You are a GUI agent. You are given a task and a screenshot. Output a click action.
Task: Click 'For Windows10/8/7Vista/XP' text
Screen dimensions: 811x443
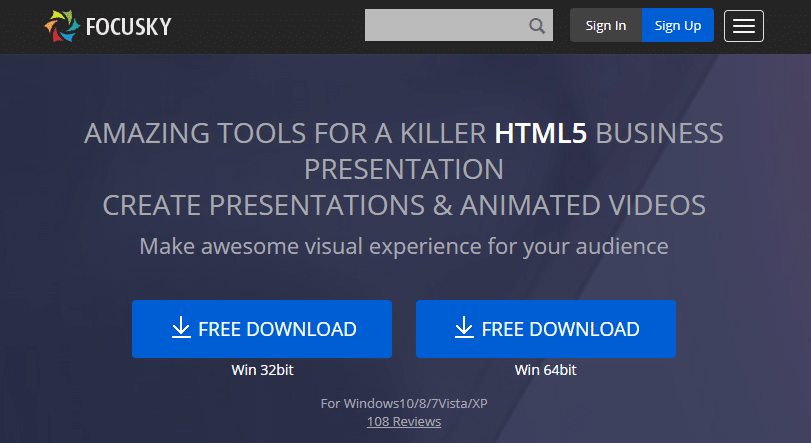point(404,403)
